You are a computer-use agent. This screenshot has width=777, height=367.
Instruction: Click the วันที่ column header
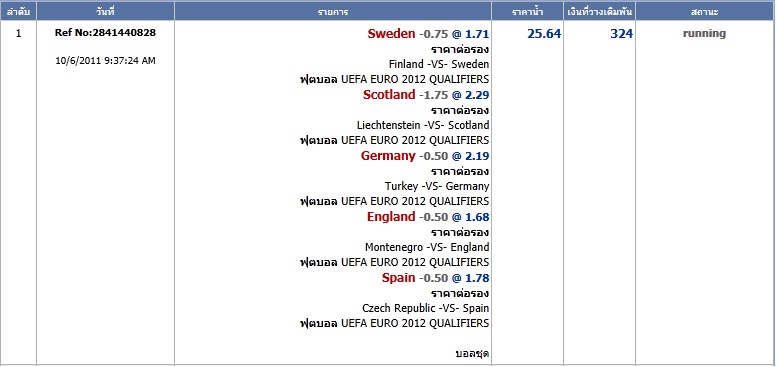[106, 11]
